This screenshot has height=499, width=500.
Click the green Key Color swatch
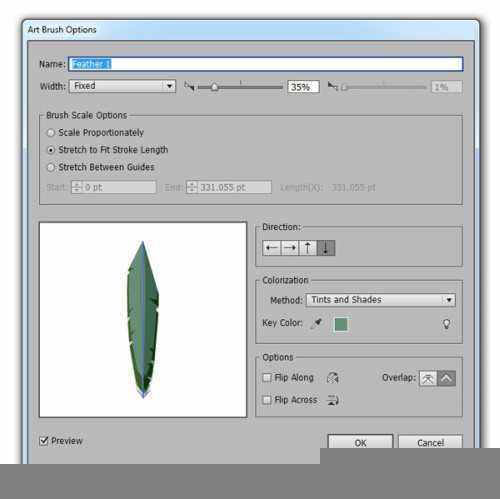point(341,324)
